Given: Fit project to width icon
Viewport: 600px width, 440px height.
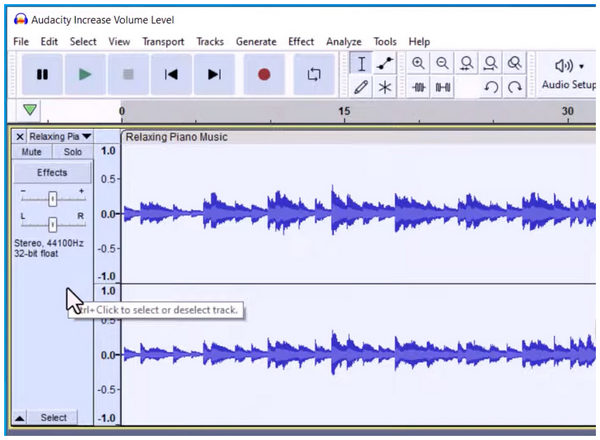Looking at the screenshot, I should (491, 63).
